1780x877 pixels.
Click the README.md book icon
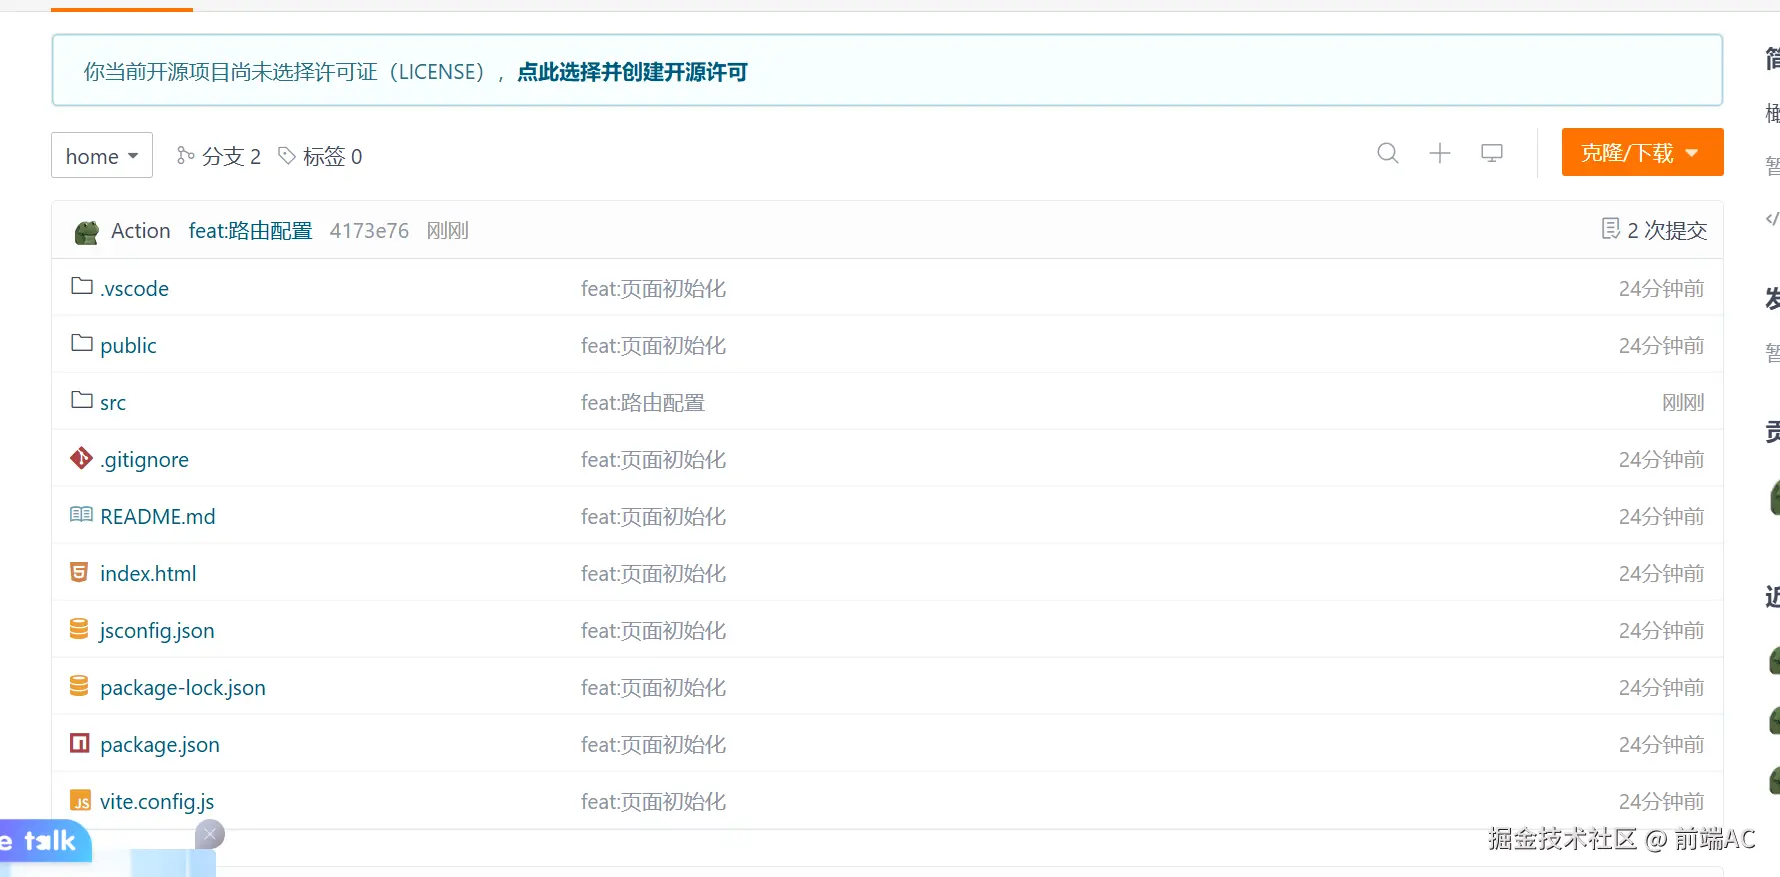coord(81,515)
